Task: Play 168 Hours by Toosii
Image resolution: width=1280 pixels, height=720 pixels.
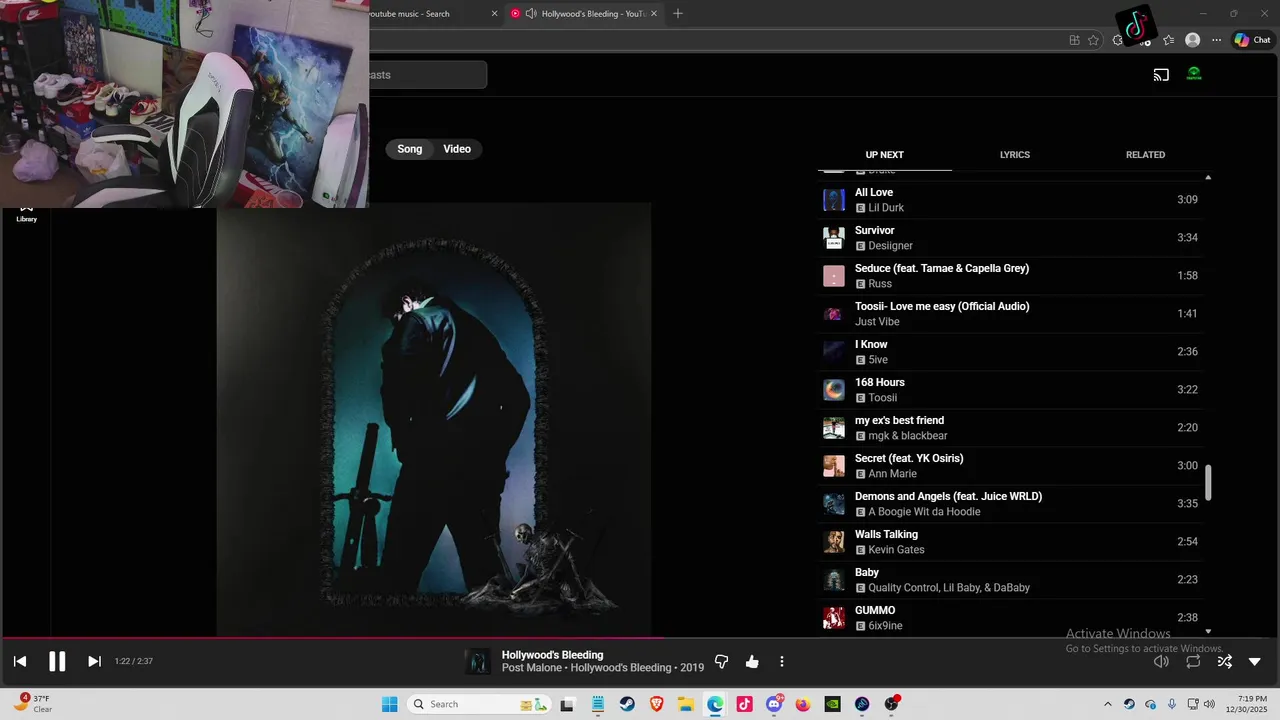Action: 1010,390
